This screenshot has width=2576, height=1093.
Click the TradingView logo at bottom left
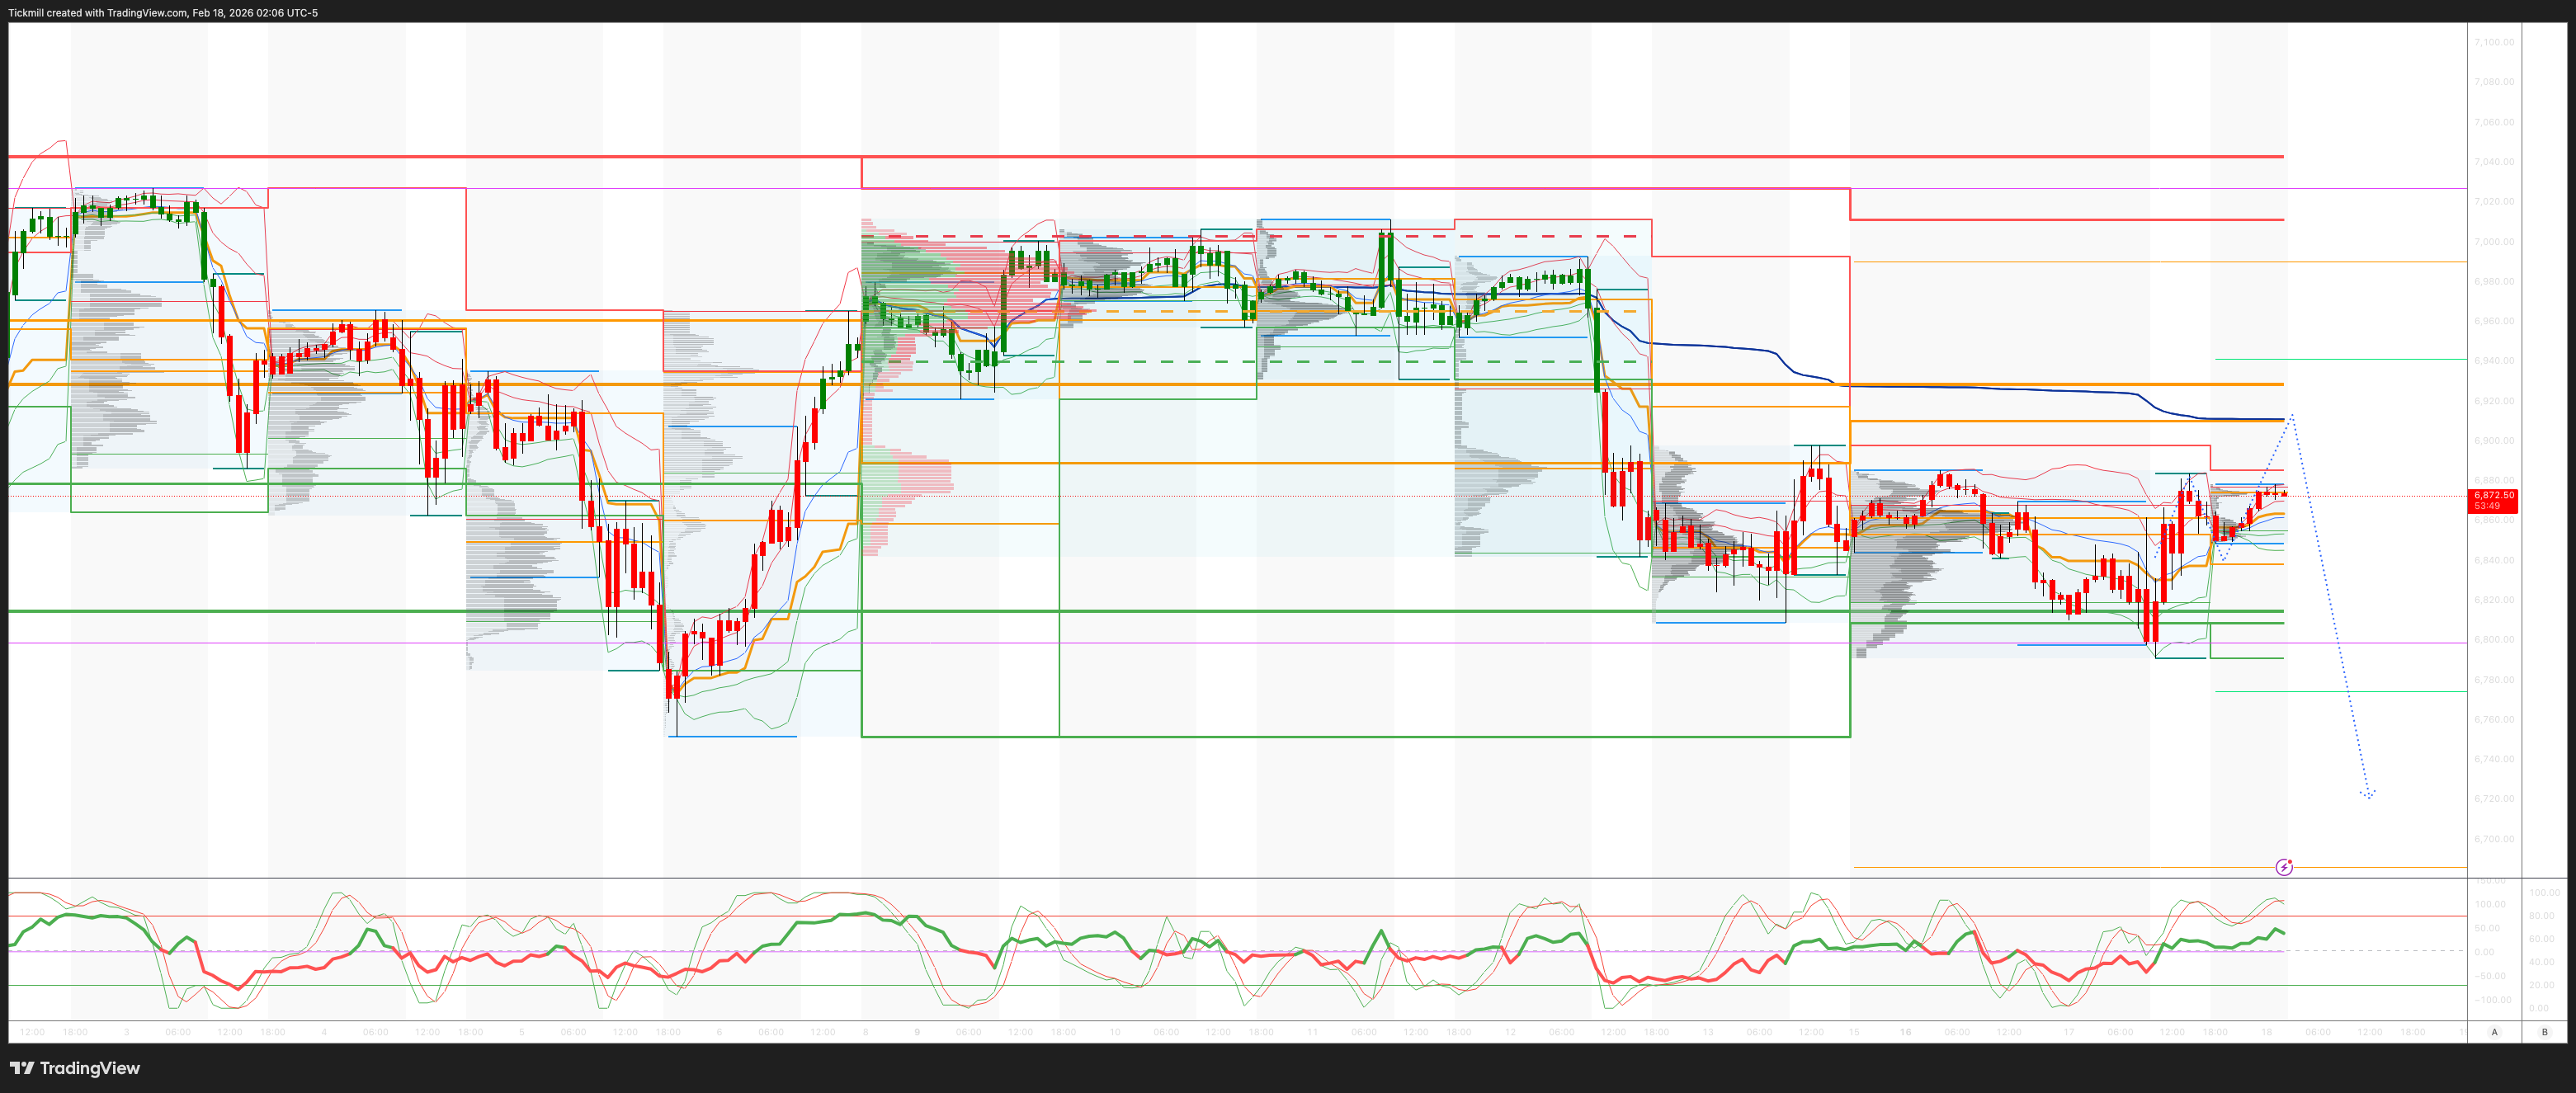tap(75, 1068)
